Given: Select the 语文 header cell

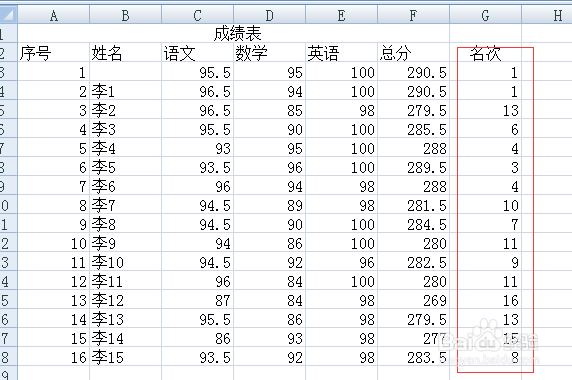Looking at the screenshot, I should pos(197,53).
